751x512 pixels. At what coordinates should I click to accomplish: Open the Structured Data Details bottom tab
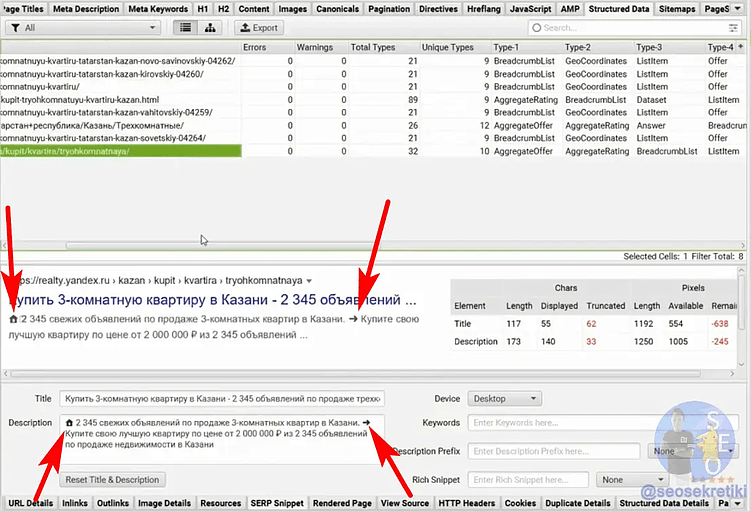[x=664, y=503]
